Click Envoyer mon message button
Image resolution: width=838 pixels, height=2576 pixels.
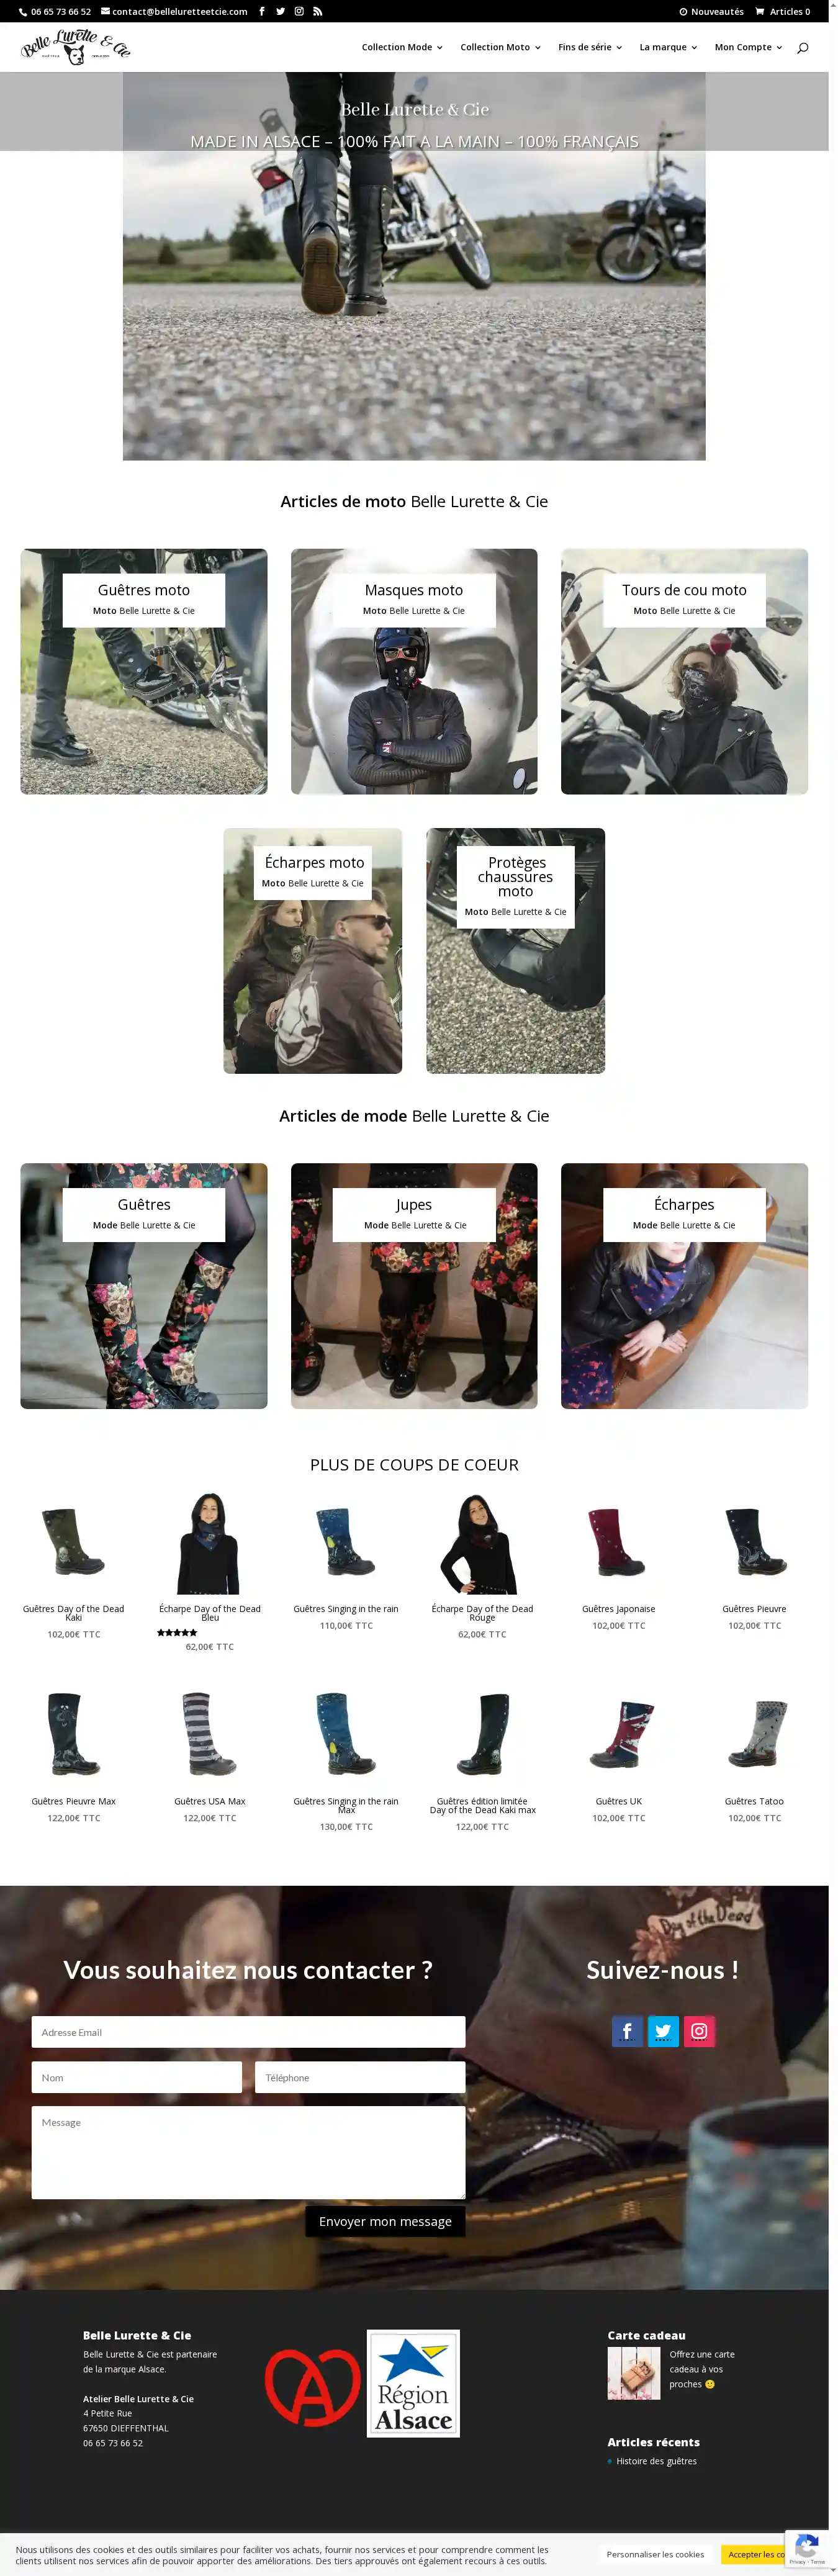[385, 2221]
